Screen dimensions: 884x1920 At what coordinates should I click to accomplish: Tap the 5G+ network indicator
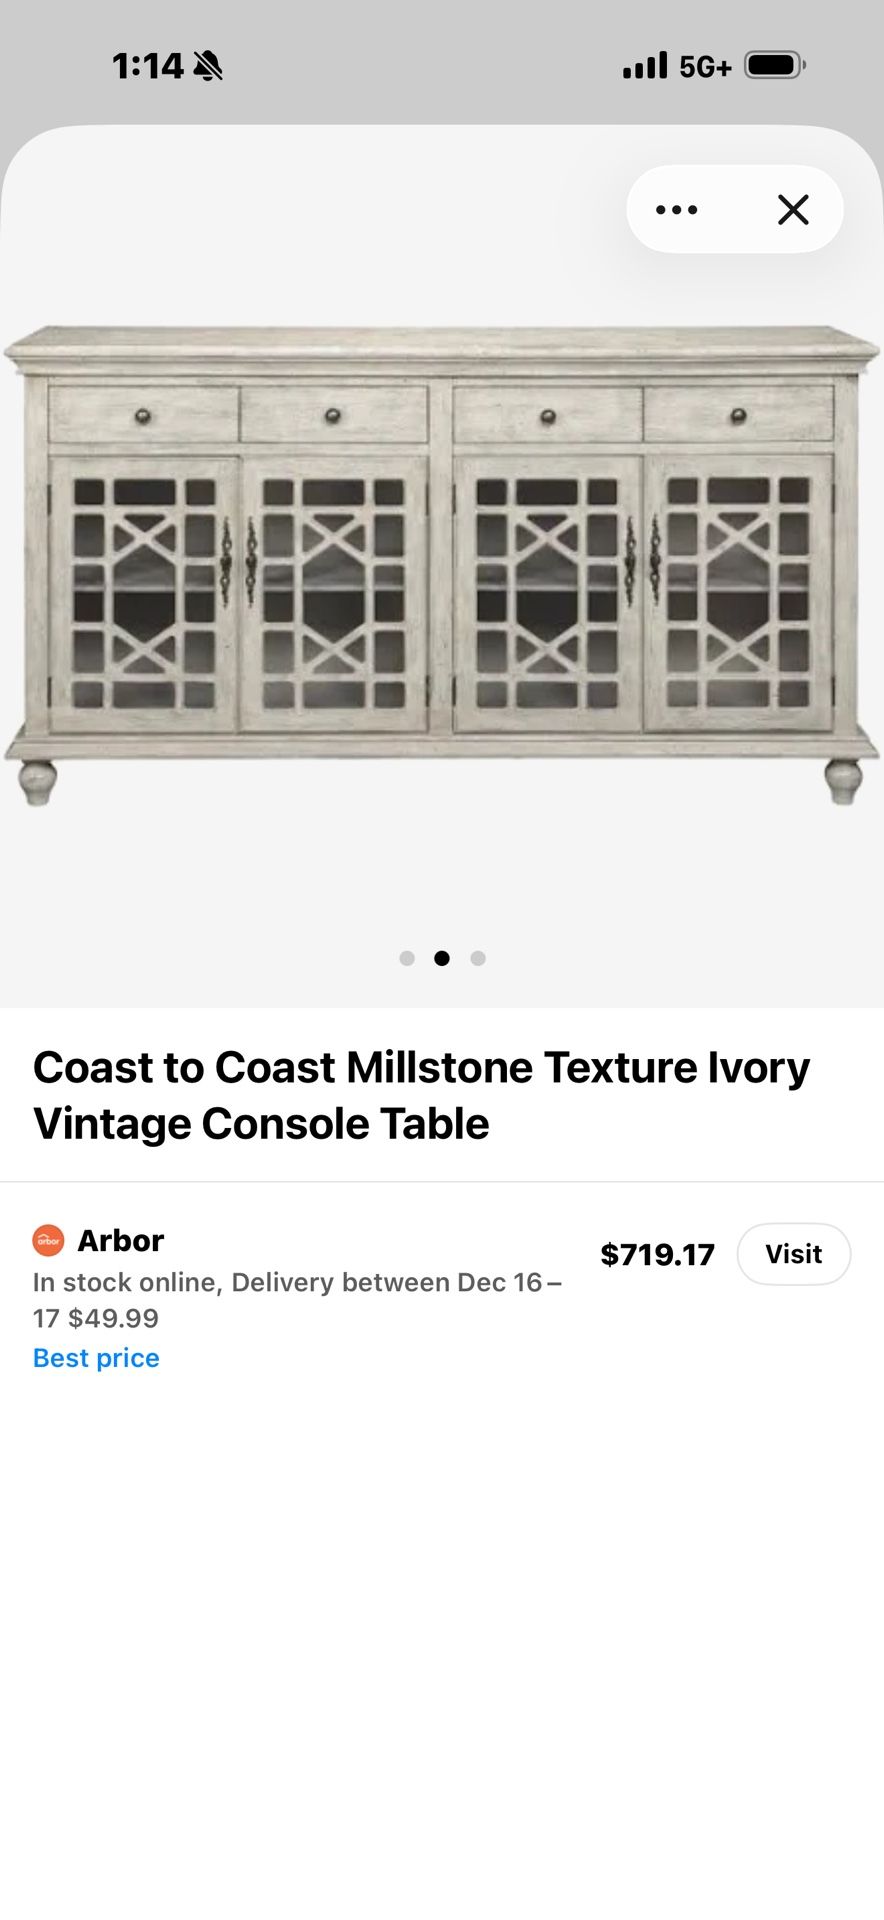click(x=705, y=67)
